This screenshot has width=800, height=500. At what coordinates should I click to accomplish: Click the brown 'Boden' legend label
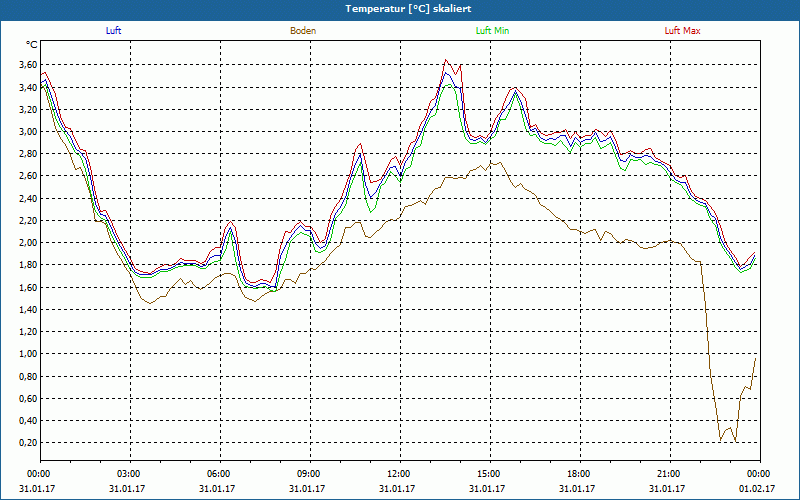pyautogui.click(x=303, y=31)
